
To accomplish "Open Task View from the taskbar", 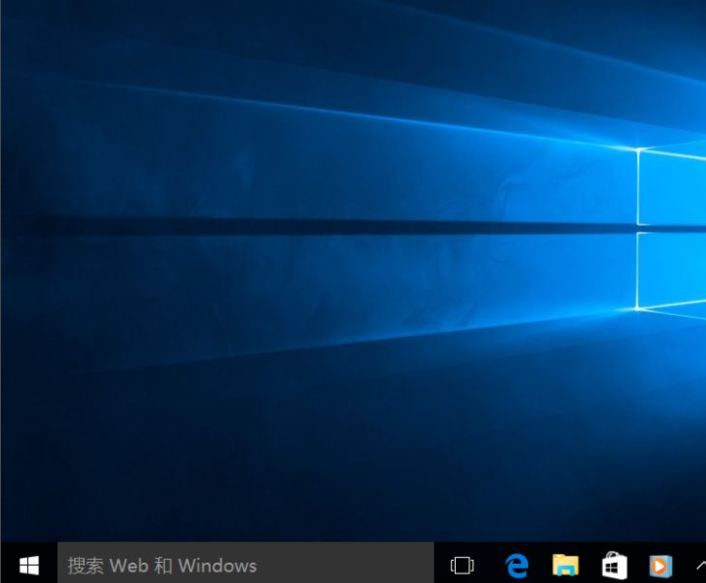I will click(462, 565).
